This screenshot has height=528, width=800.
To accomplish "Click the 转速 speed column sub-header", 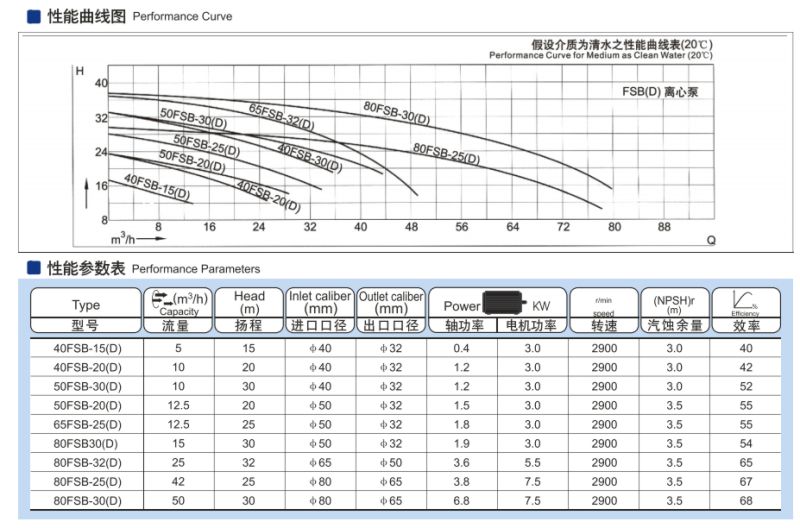I will [603, 326].
